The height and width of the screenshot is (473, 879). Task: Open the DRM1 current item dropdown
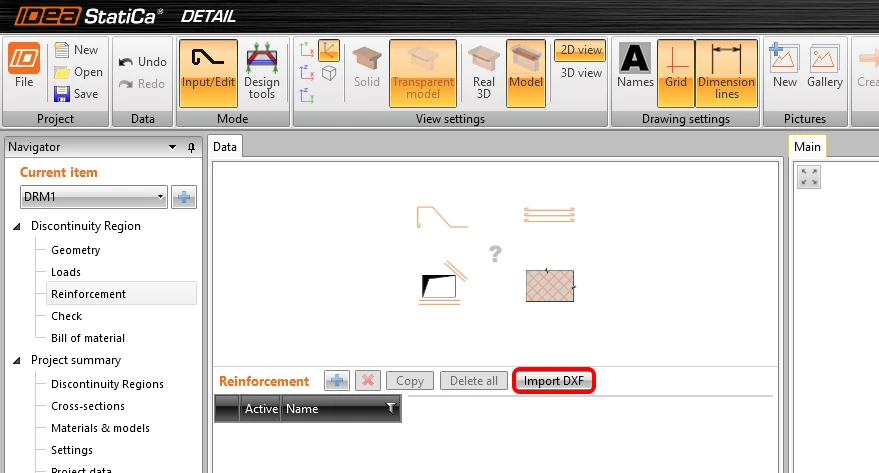pyautogui.click(x=94, y=197)
